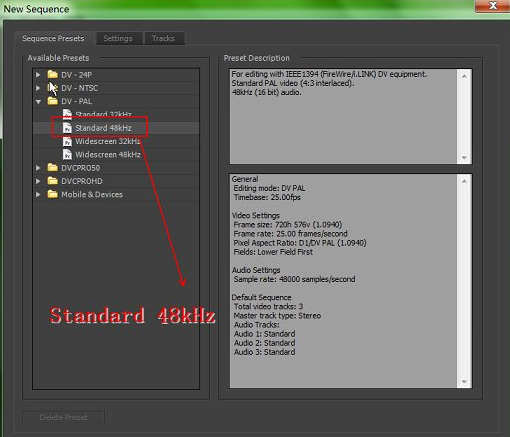Viewport: 510px width, 437px height.
Task: Click the 'Editing mode: DV PAL' text
Action: (x=269, y=188)
